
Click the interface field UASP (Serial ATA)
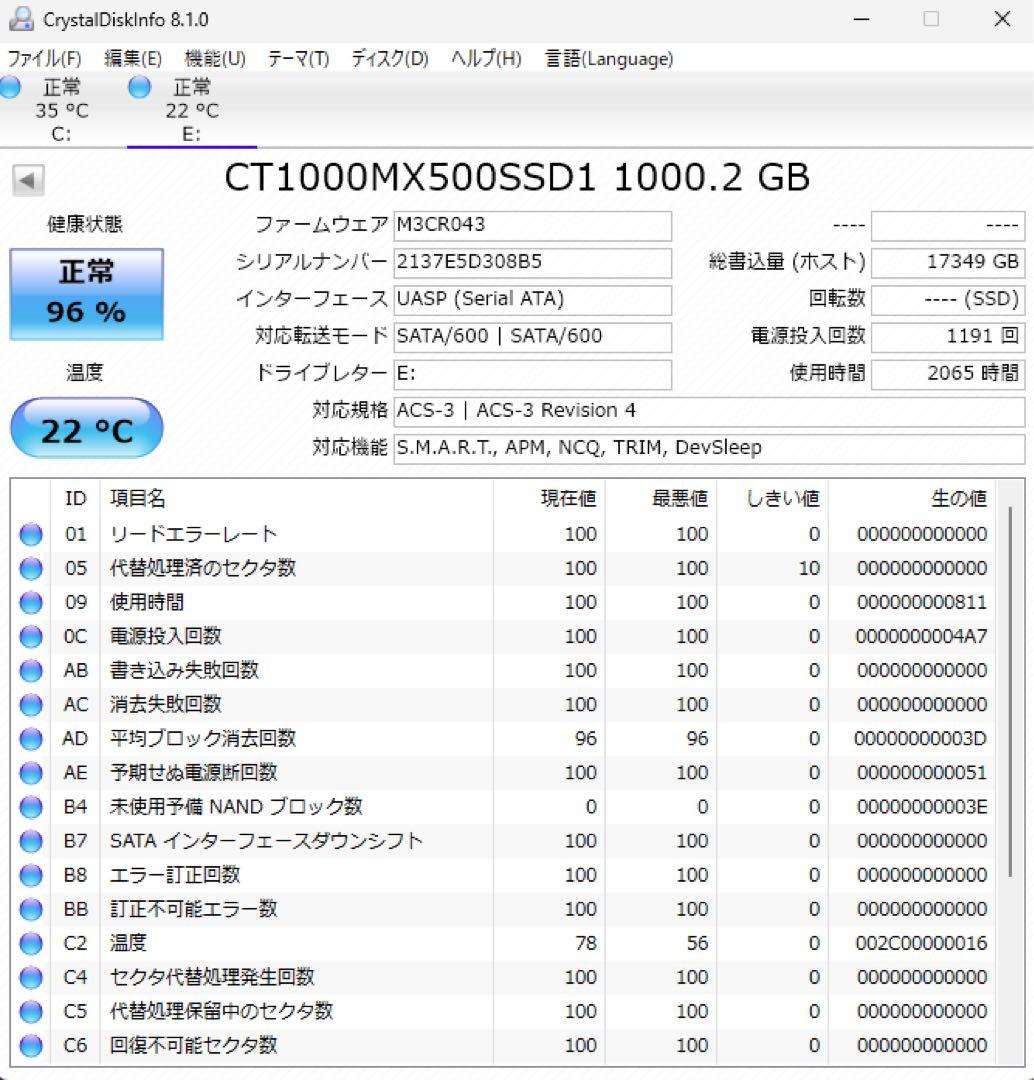pos(532,300)
